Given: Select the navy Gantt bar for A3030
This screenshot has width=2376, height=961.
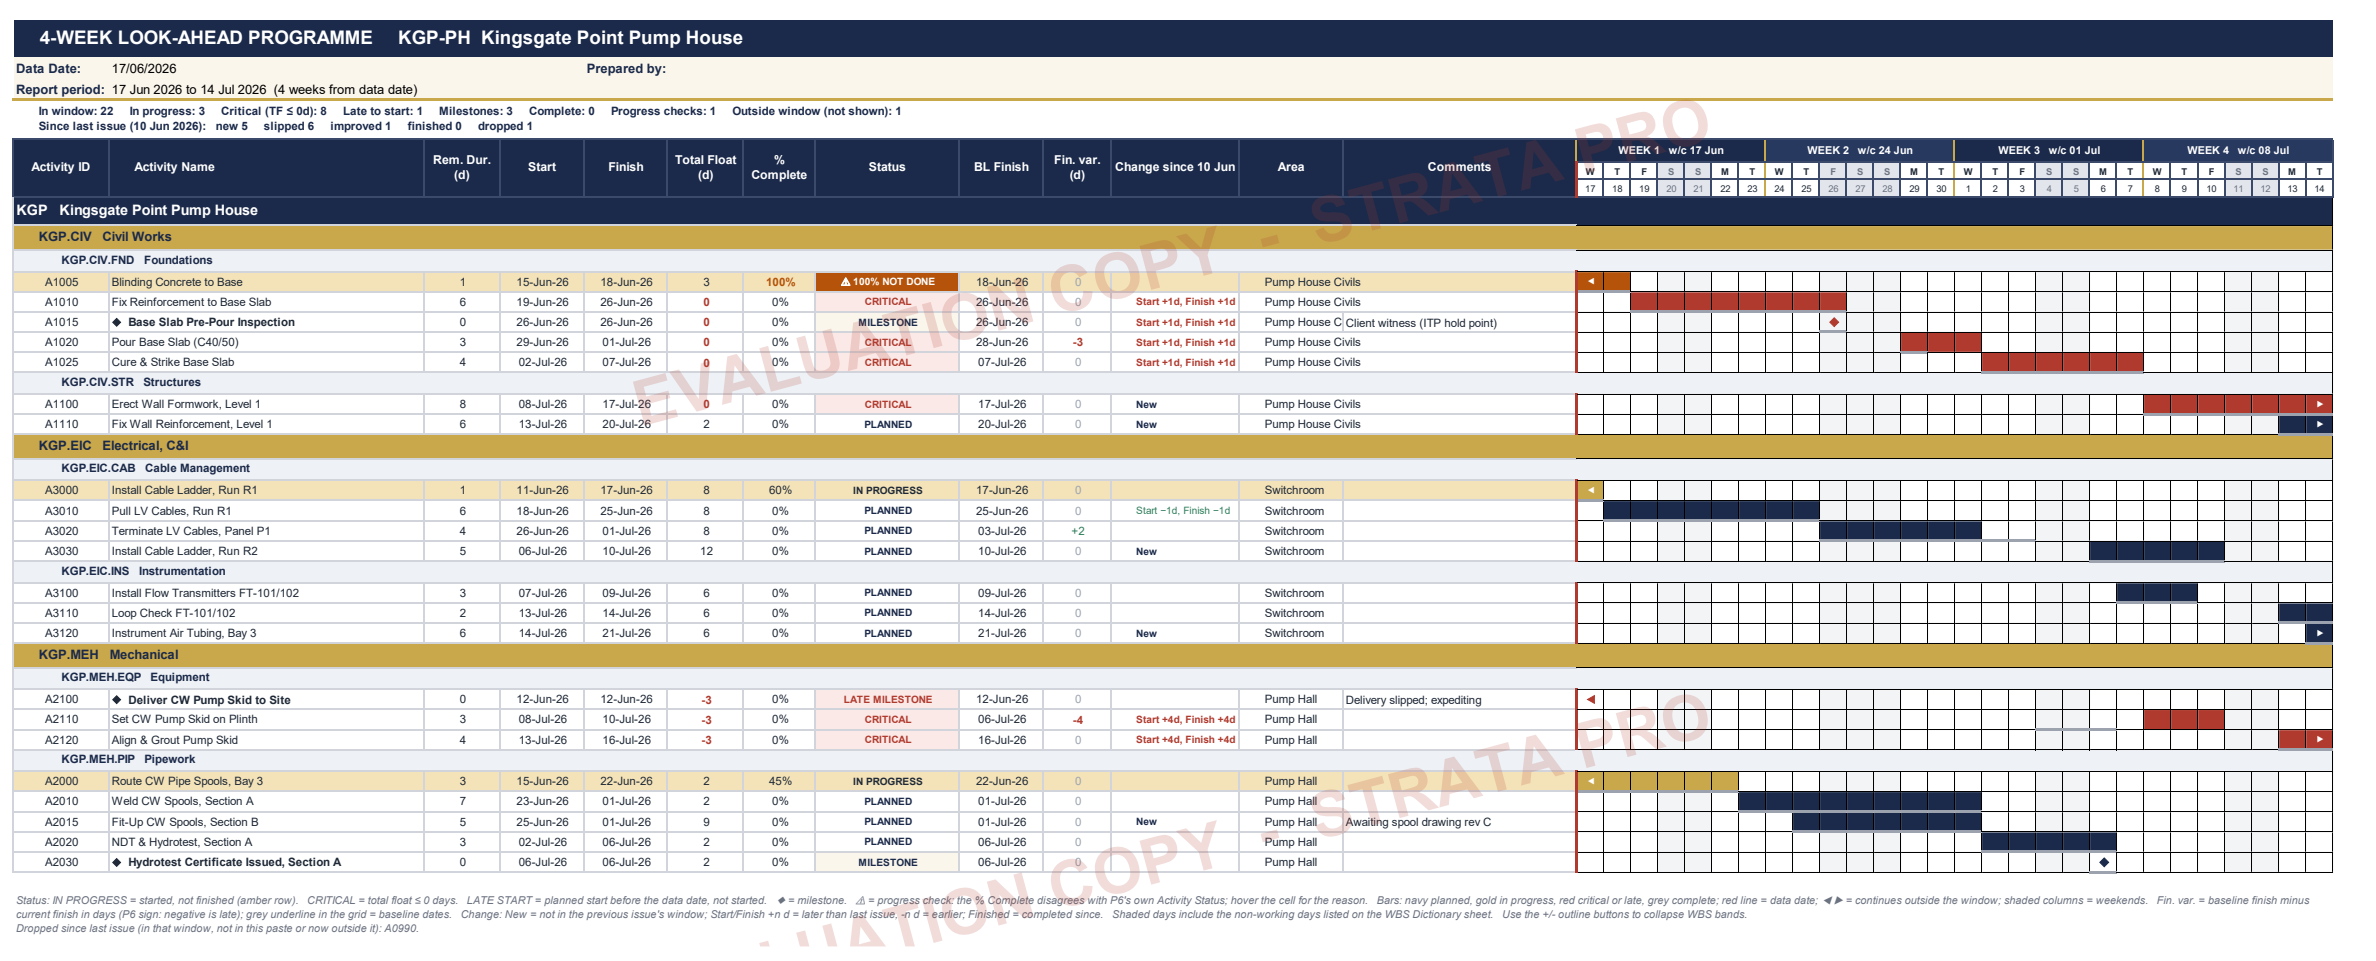Looking at the screenshot, I should (2157, 551).
